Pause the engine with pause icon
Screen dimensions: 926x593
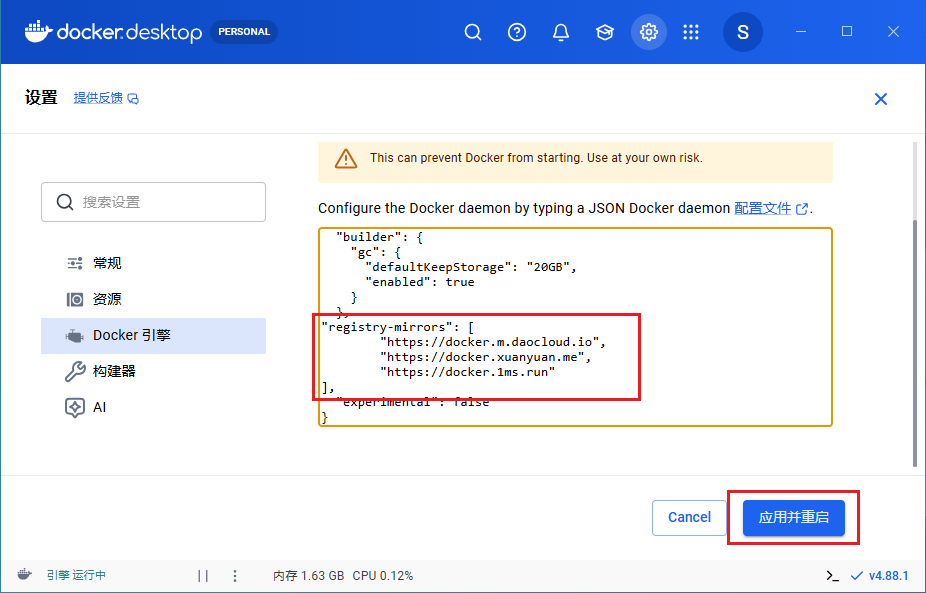[203, 575]
